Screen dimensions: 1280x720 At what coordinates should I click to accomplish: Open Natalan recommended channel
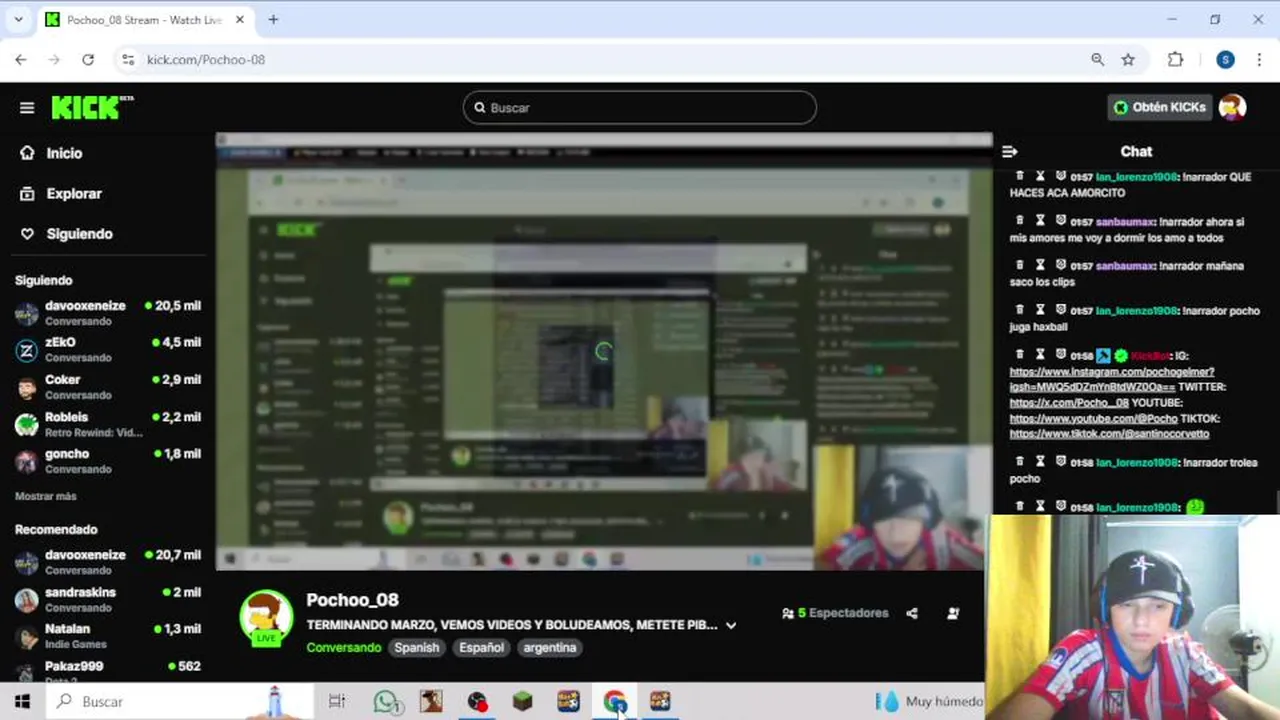108,636
